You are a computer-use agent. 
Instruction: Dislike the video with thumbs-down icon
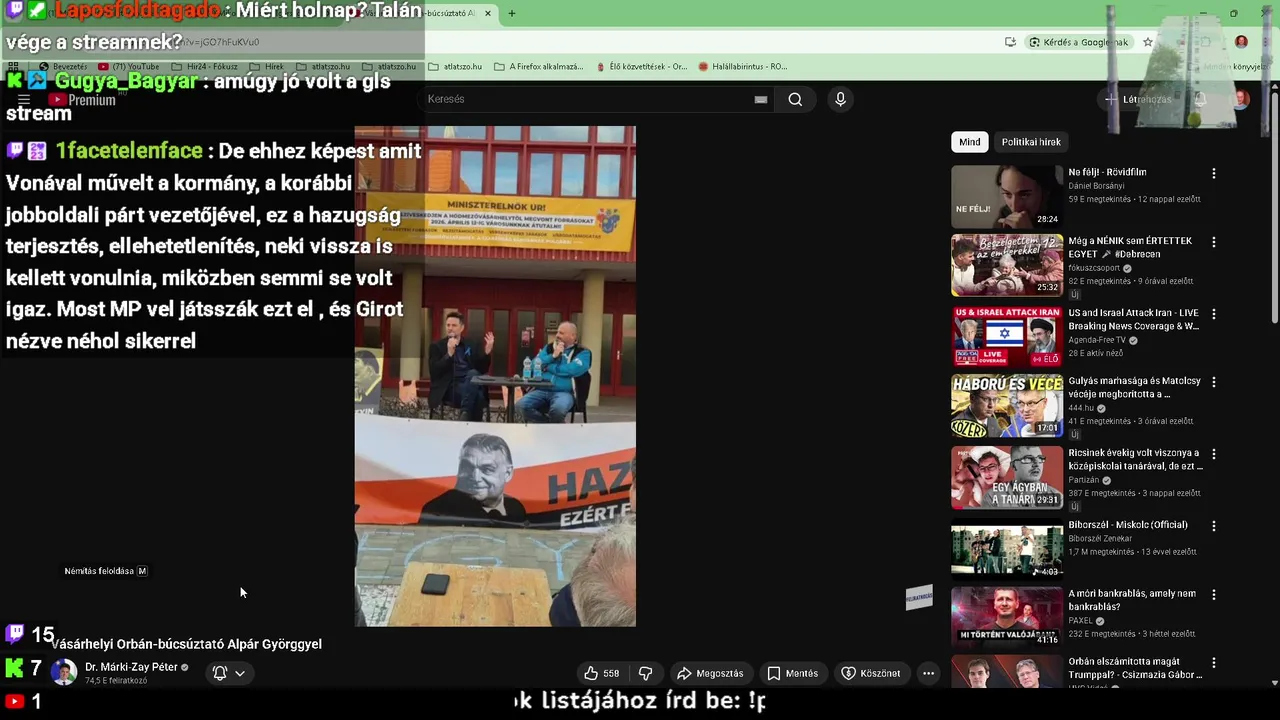(x=646, y=673)
